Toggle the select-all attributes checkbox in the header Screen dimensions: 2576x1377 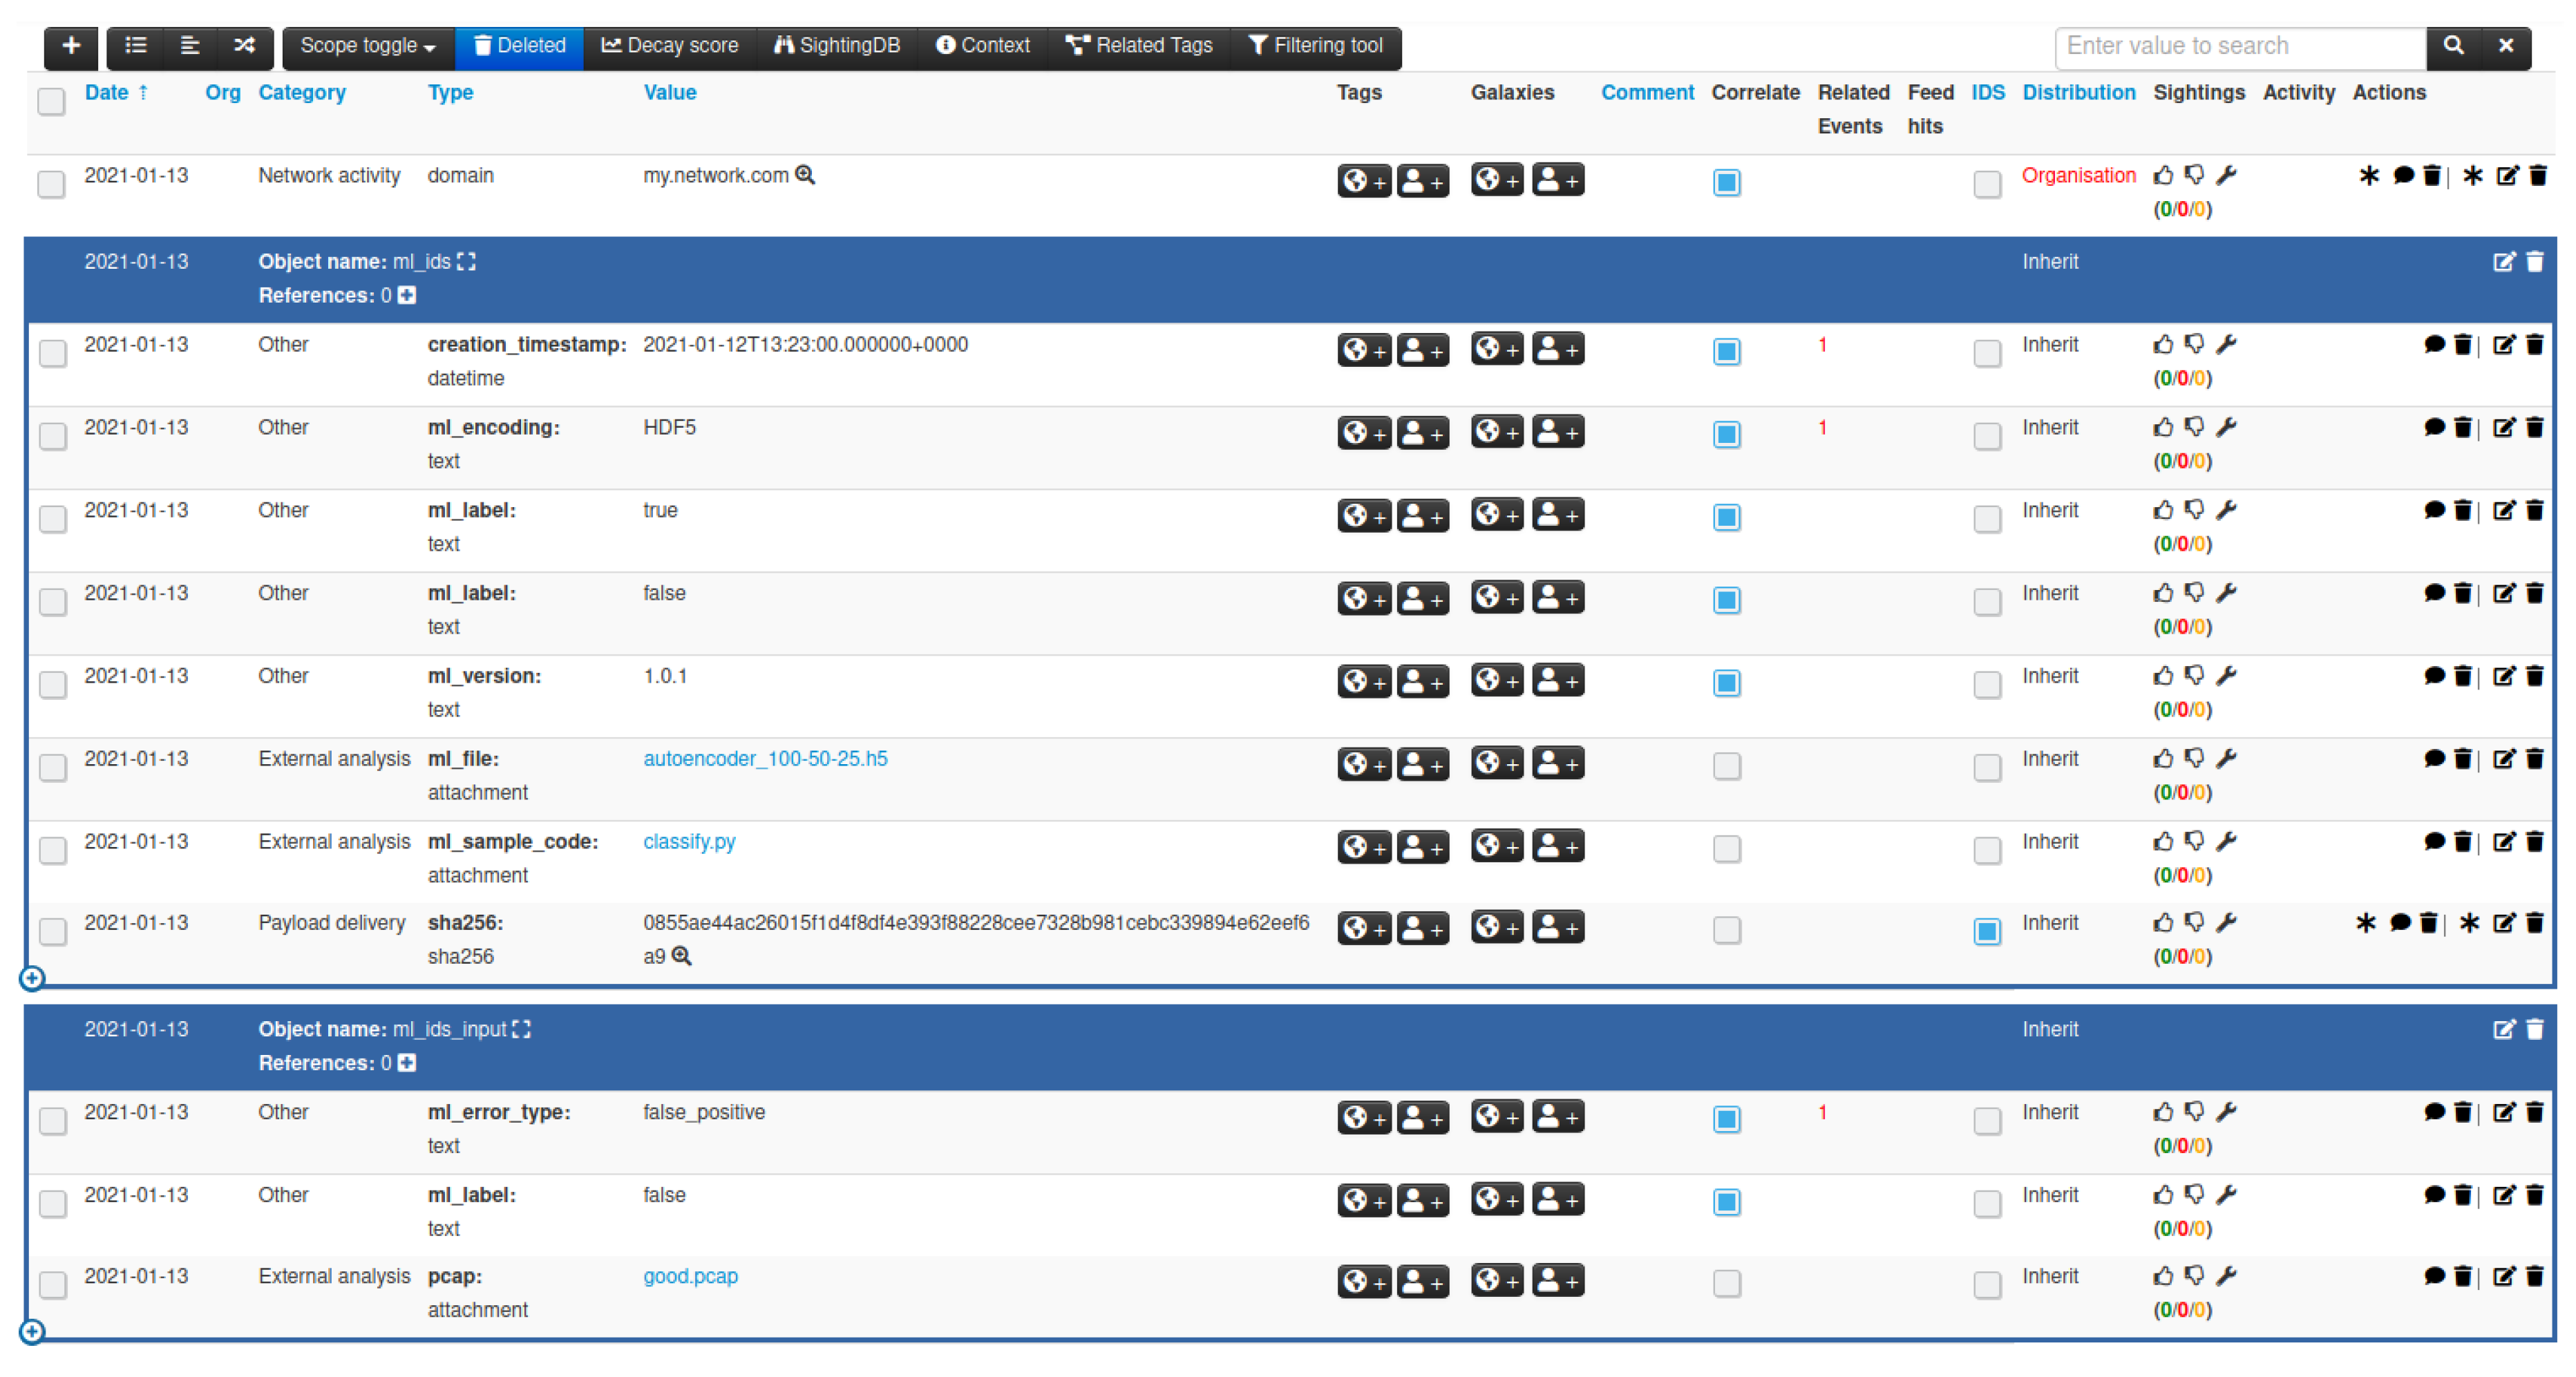tap(51, 101)
